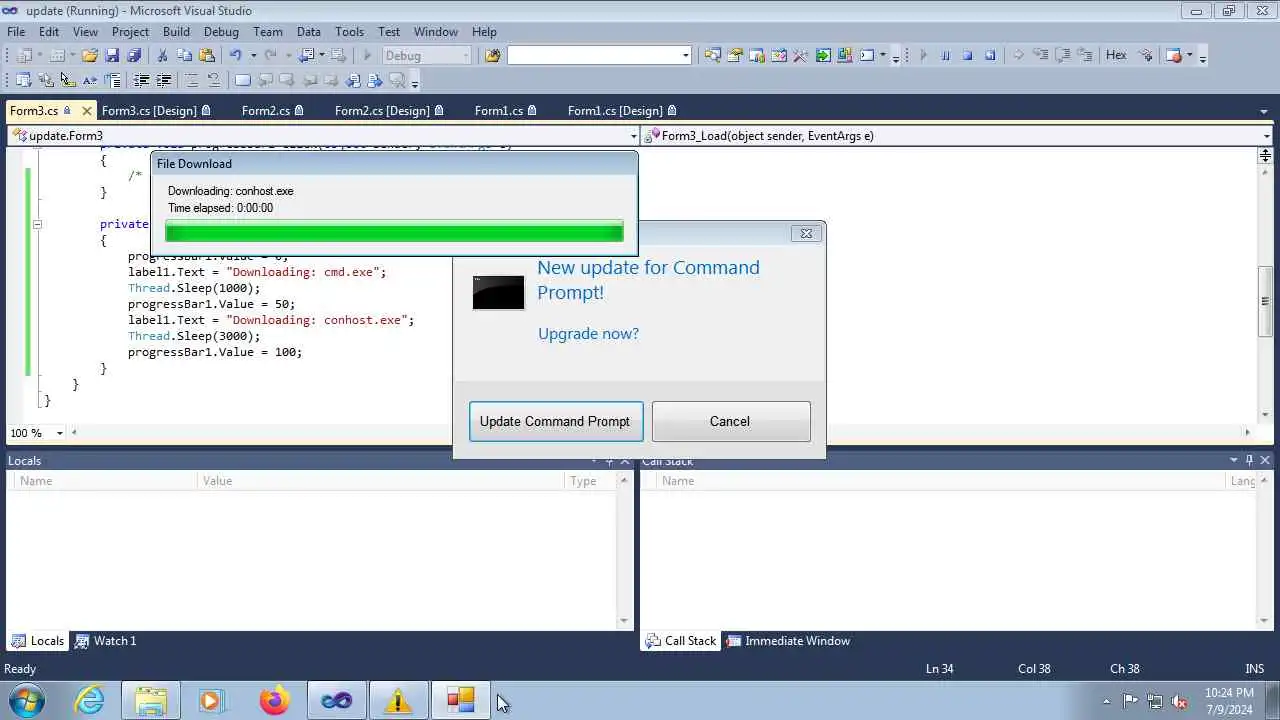This screenshot has height=720, width=1280.
Task: Click the yellow warning taskbar icon
Action: pyautogui.click(x=398, y=701)
